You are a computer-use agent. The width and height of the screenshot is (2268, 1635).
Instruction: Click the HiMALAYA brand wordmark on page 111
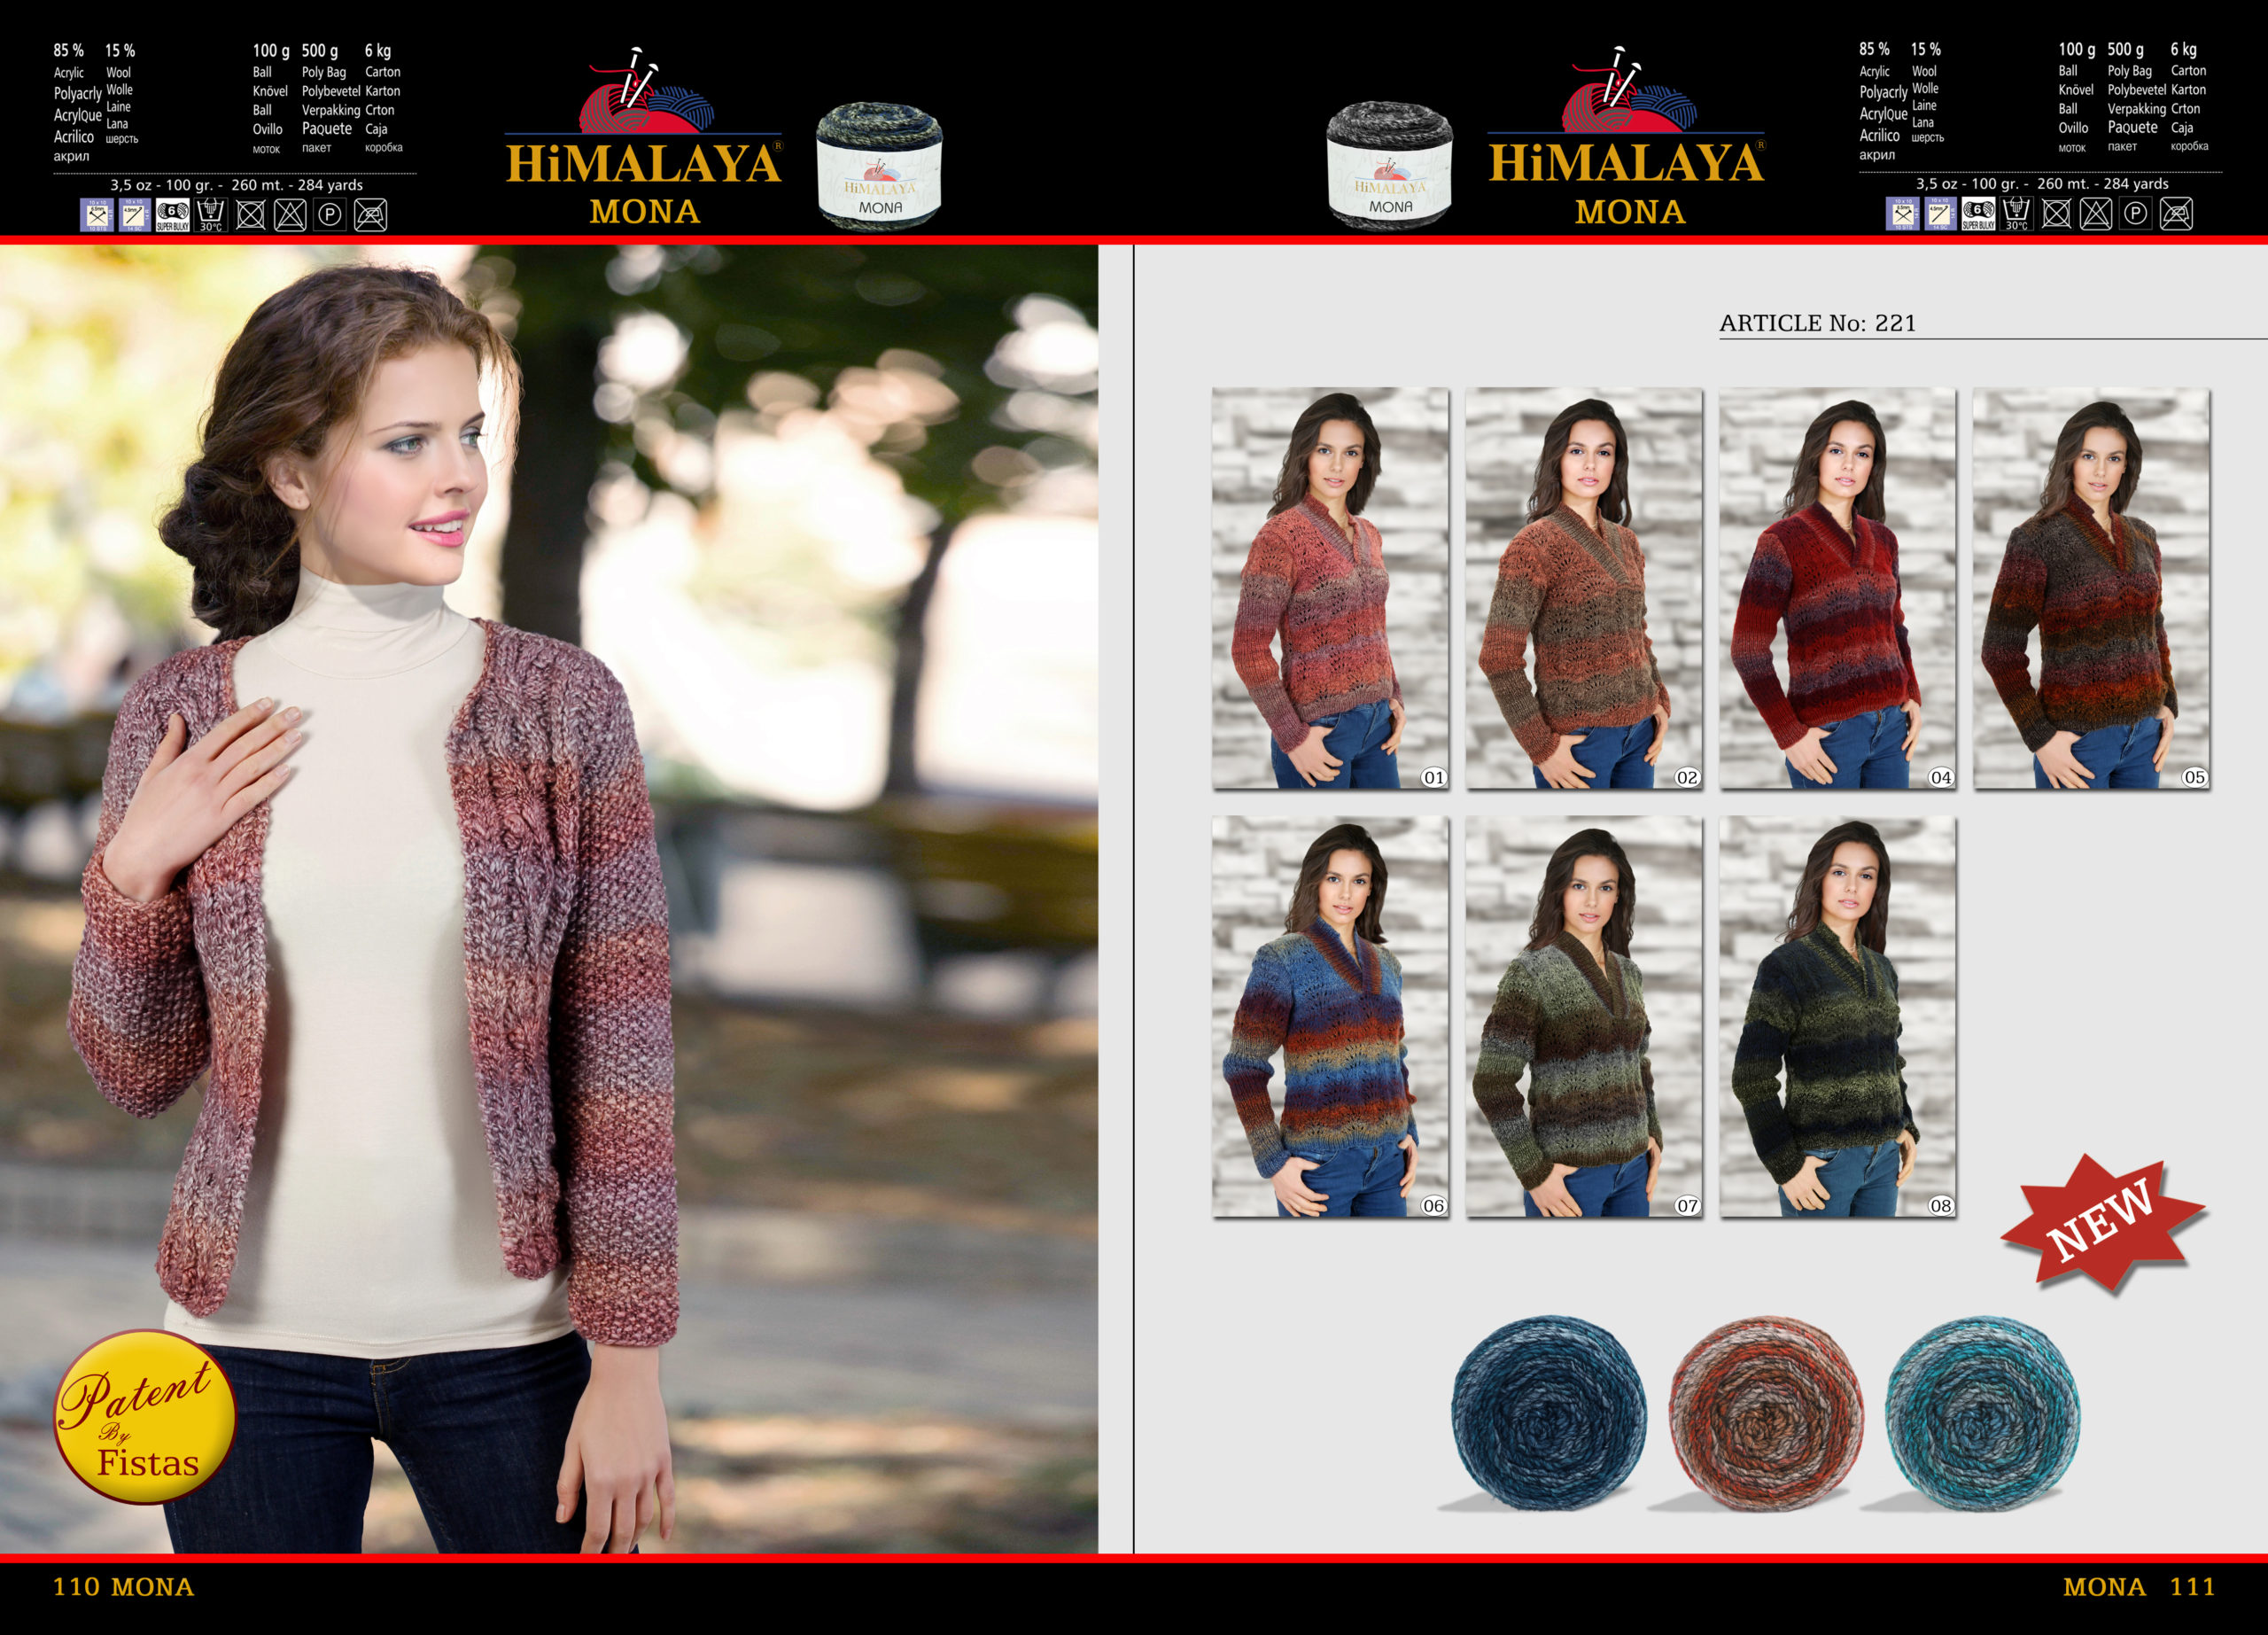1628,162
